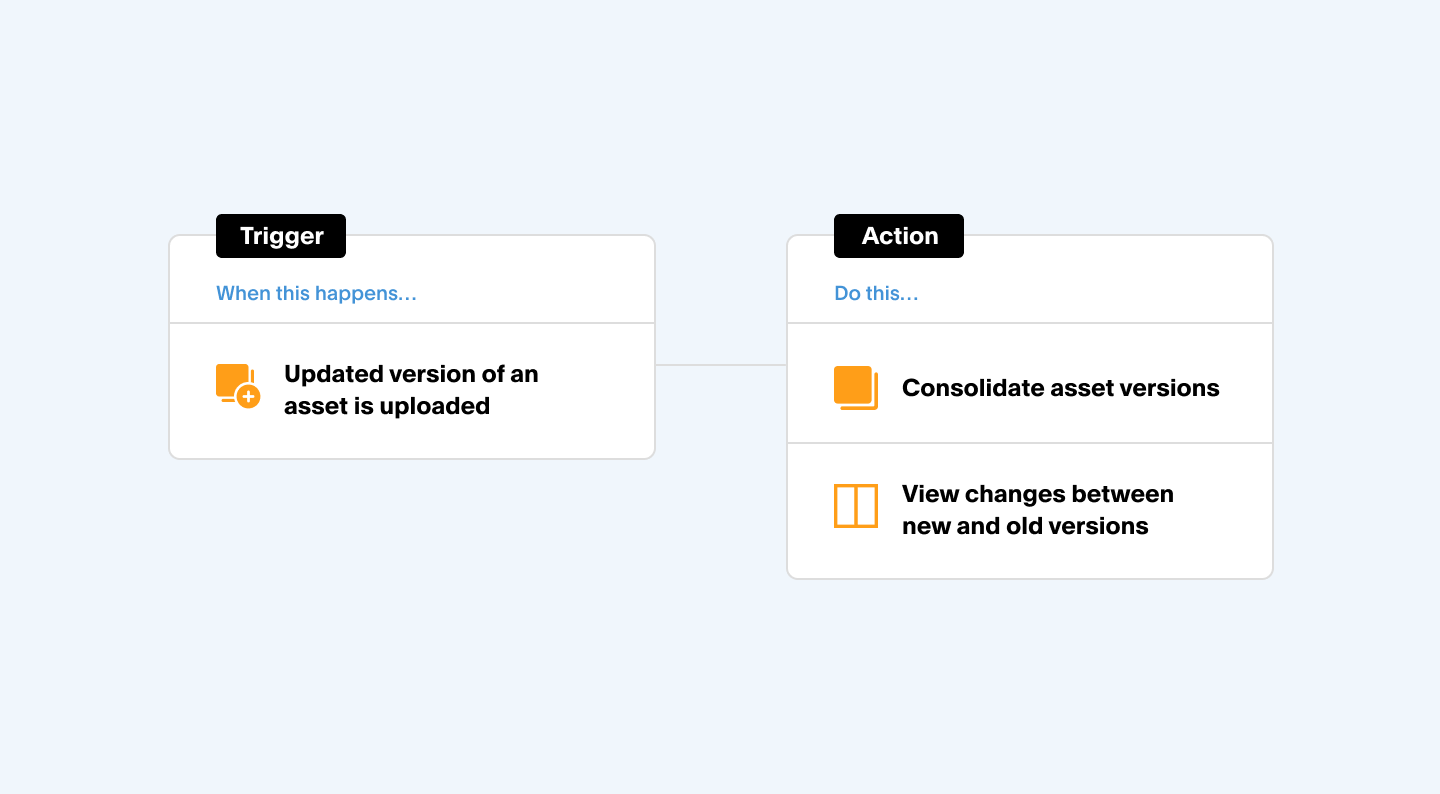Select the consolidate asset versions row

click(1030, 383)
